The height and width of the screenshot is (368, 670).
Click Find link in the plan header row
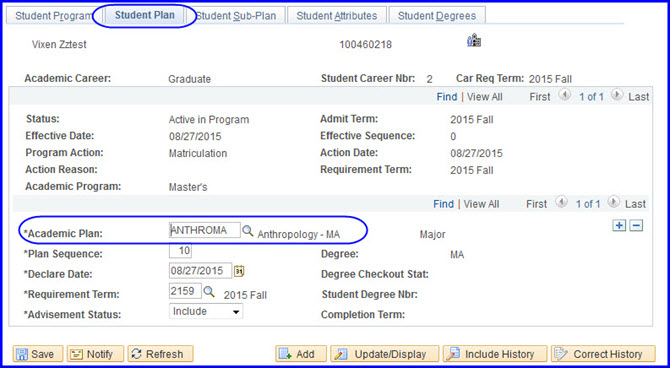pos(443,204)
